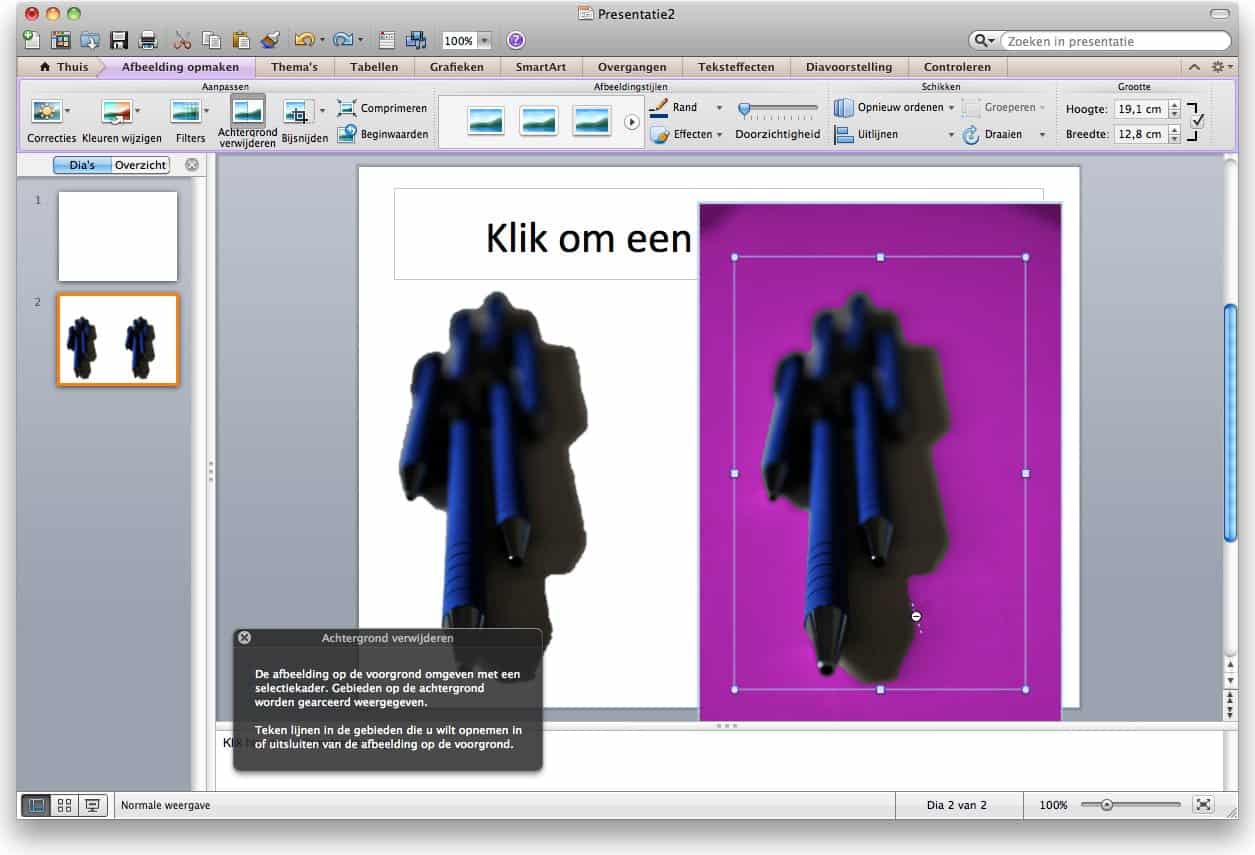Open Kleuren wijzigen picture tool
This screenshot has width=1255, height=855.
click(122, 119)
